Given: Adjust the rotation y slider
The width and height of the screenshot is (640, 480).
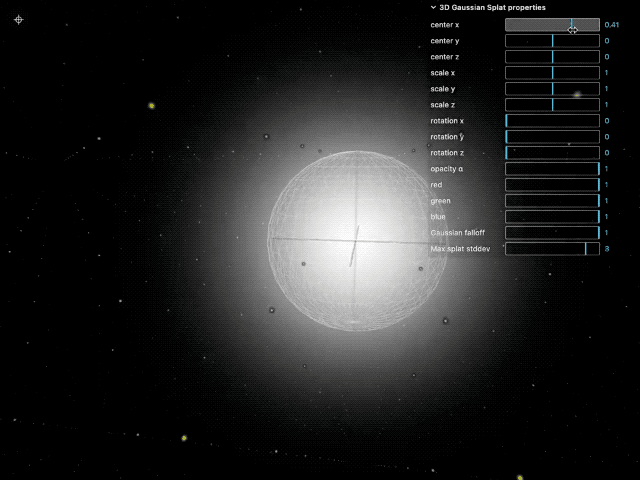Looking at the screenshot, I should click(552, 137).
